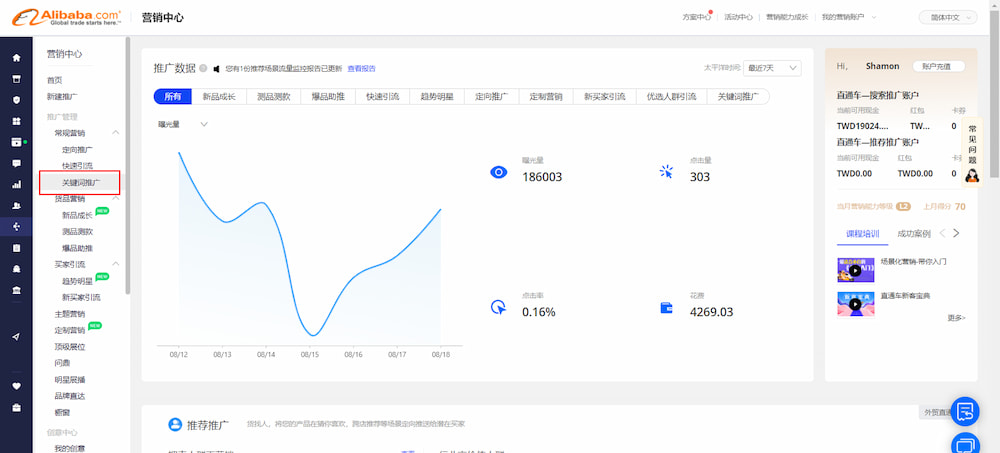The image size is (1000, 453).
Task: Click the highlighted marketing icon in sidebar
Action: 17,226
